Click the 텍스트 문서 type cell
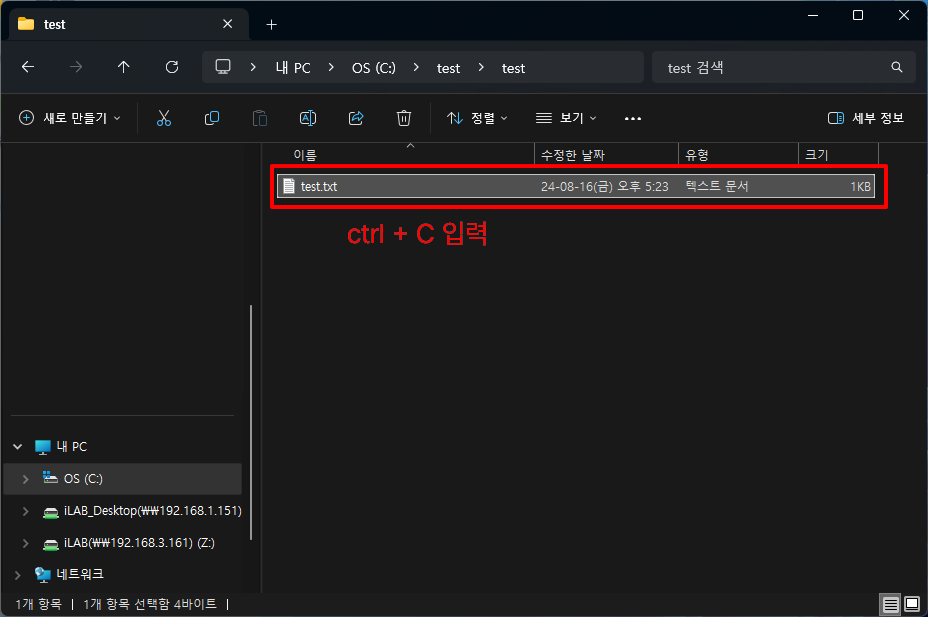 717,186
